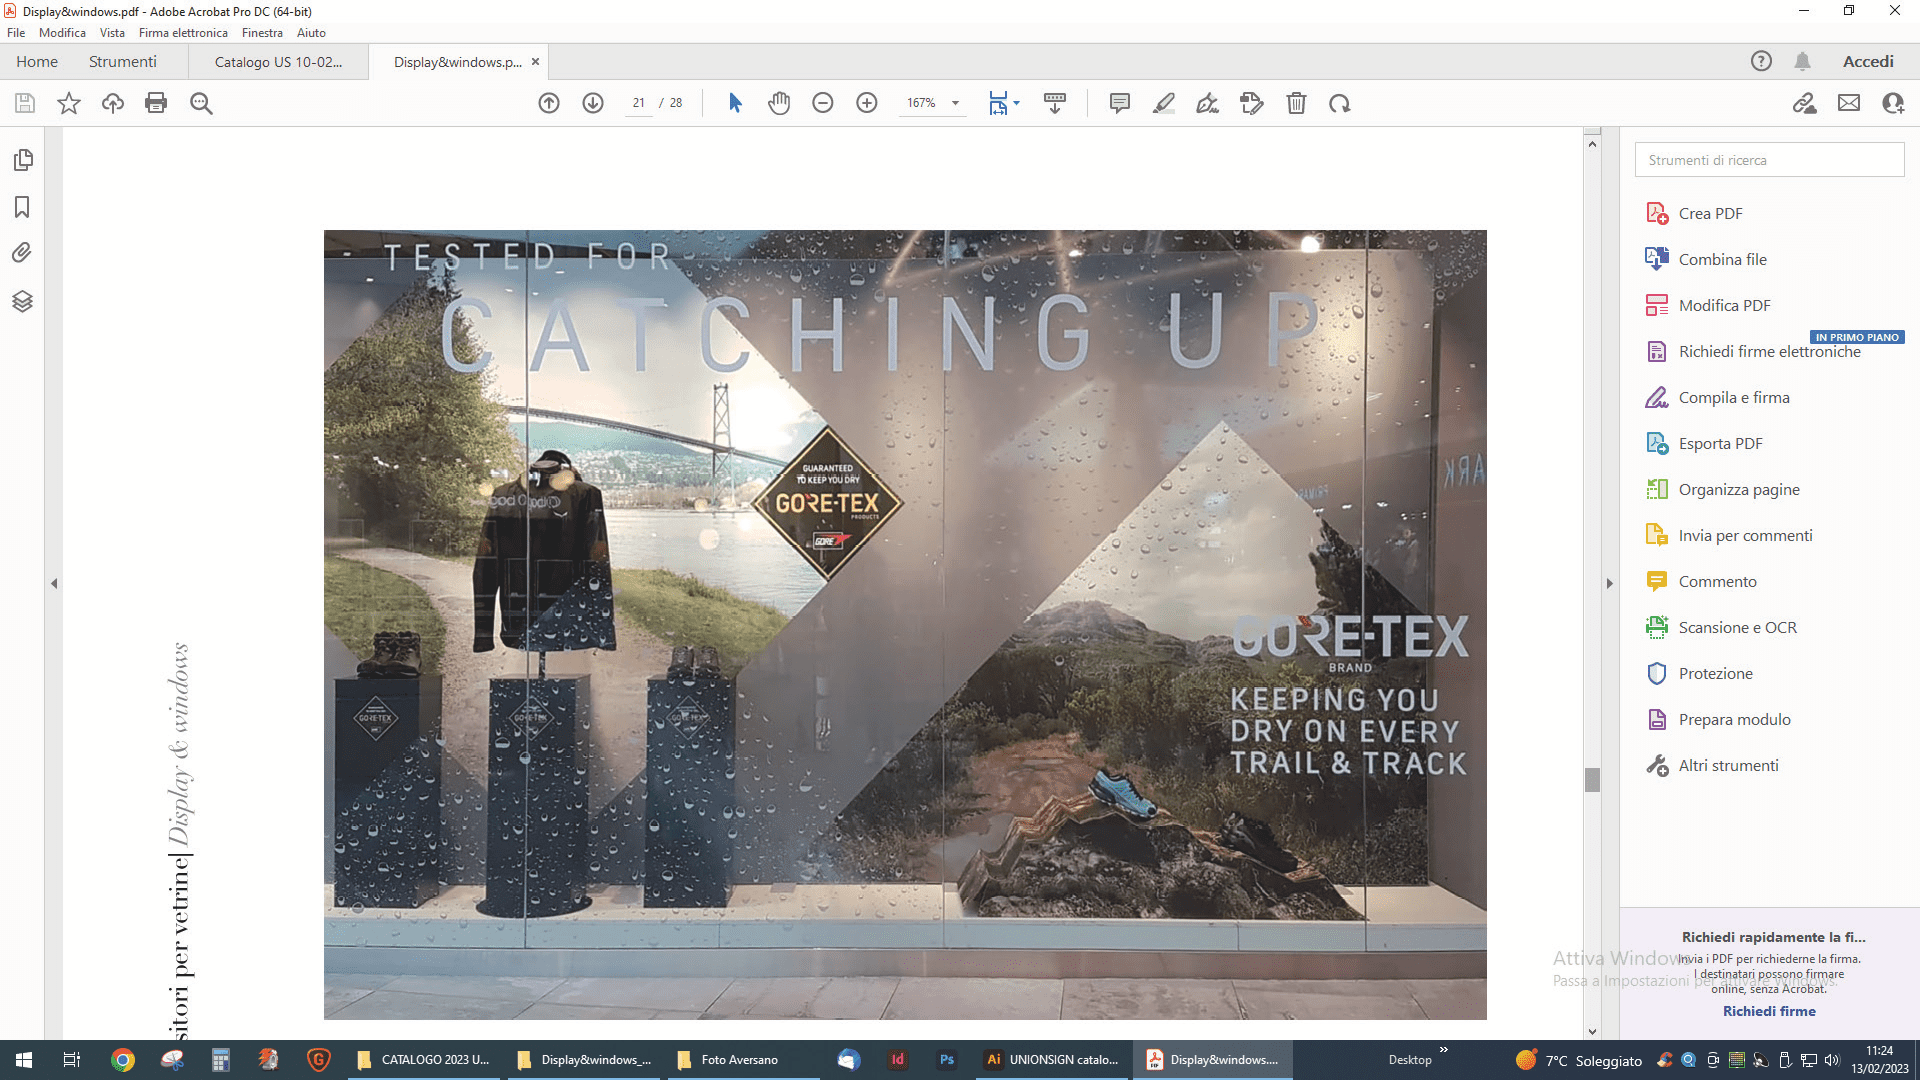Viewport: 1920px width, 1080px height.
Task: Select the highlight text pen tool
Action: click(x=1164, y=103)
